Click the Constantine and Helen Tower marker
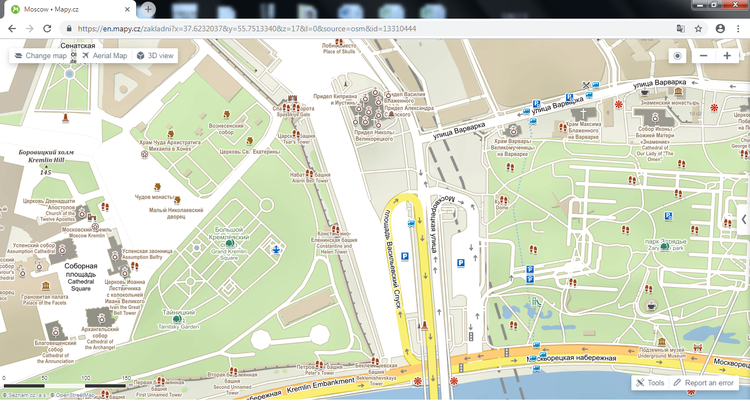This screenshot has height=415, width=750. pos(335,230)
